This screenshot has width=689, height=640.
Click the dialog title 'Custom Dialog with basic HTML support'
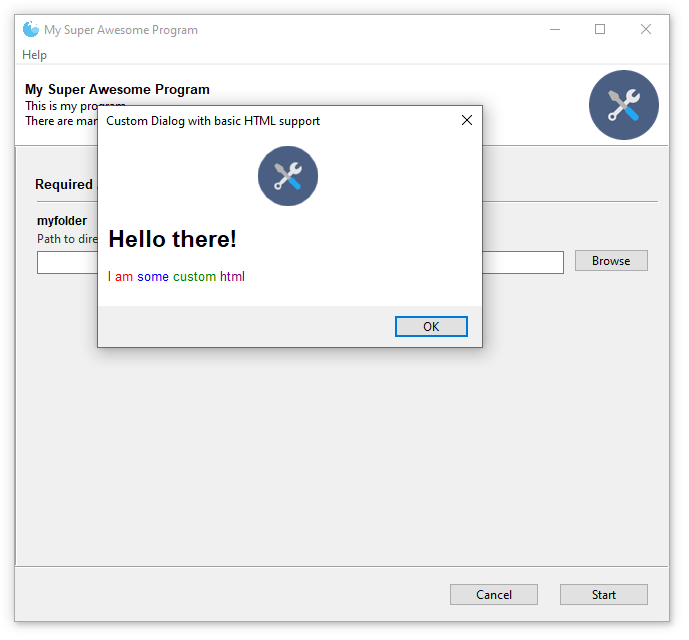tap(213, 121)
